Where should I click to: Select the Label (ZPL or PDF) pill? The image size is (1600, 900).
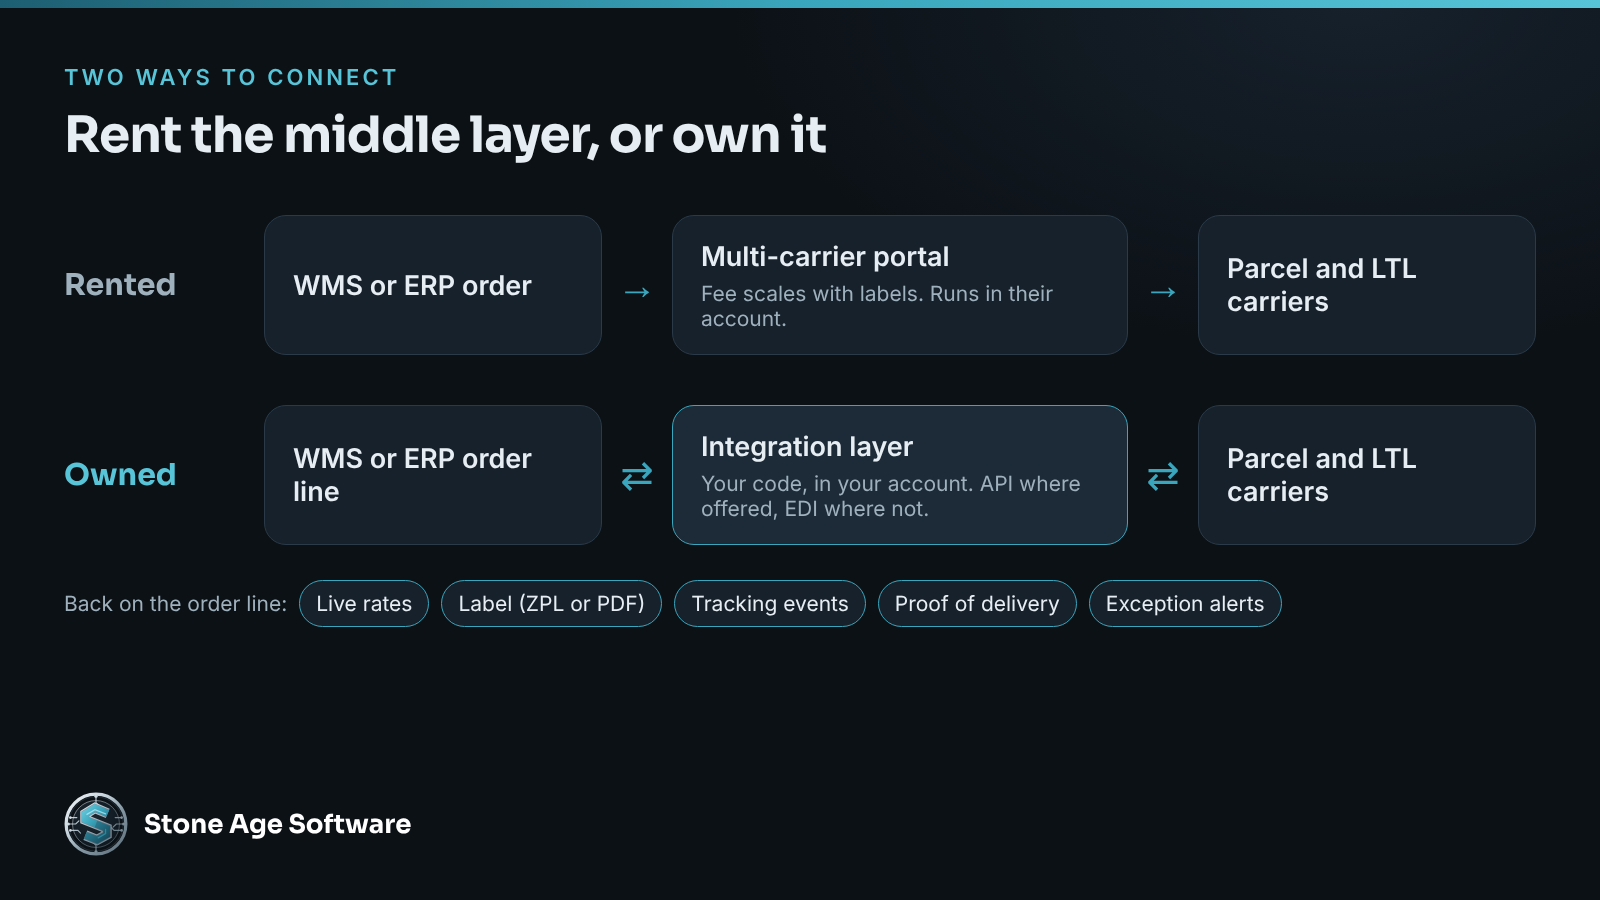click(551, 604)
